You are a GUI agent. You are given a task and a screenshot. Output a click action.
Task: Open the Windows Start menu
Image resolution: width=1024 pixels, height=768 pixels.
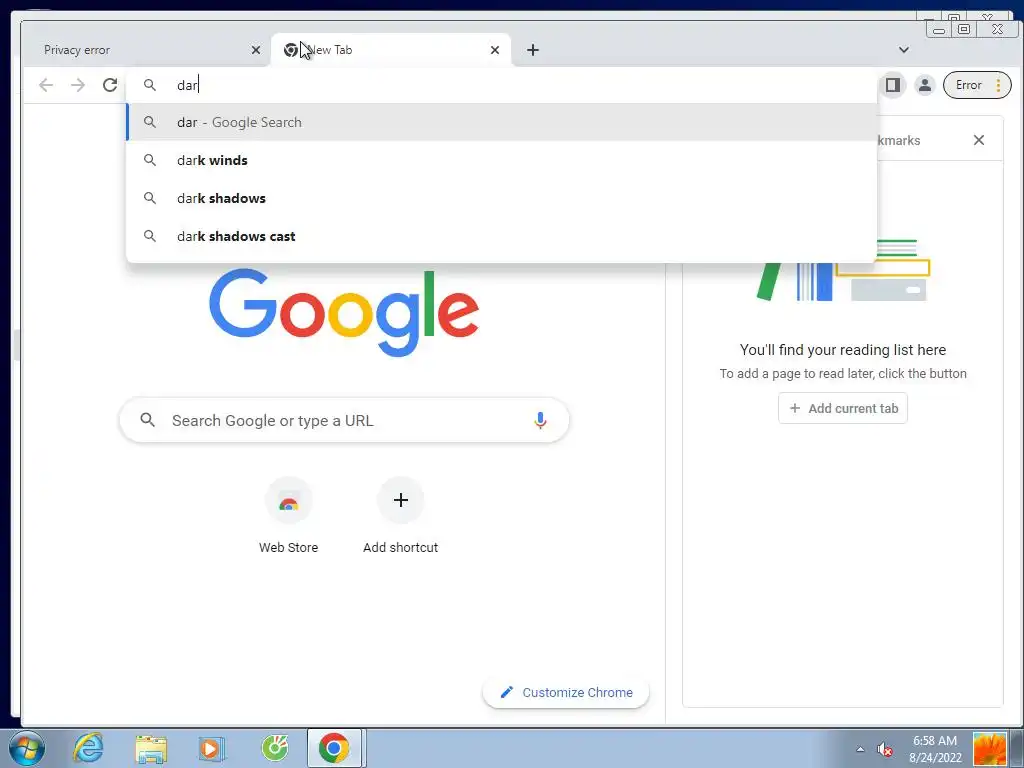(x=27, y=748)
